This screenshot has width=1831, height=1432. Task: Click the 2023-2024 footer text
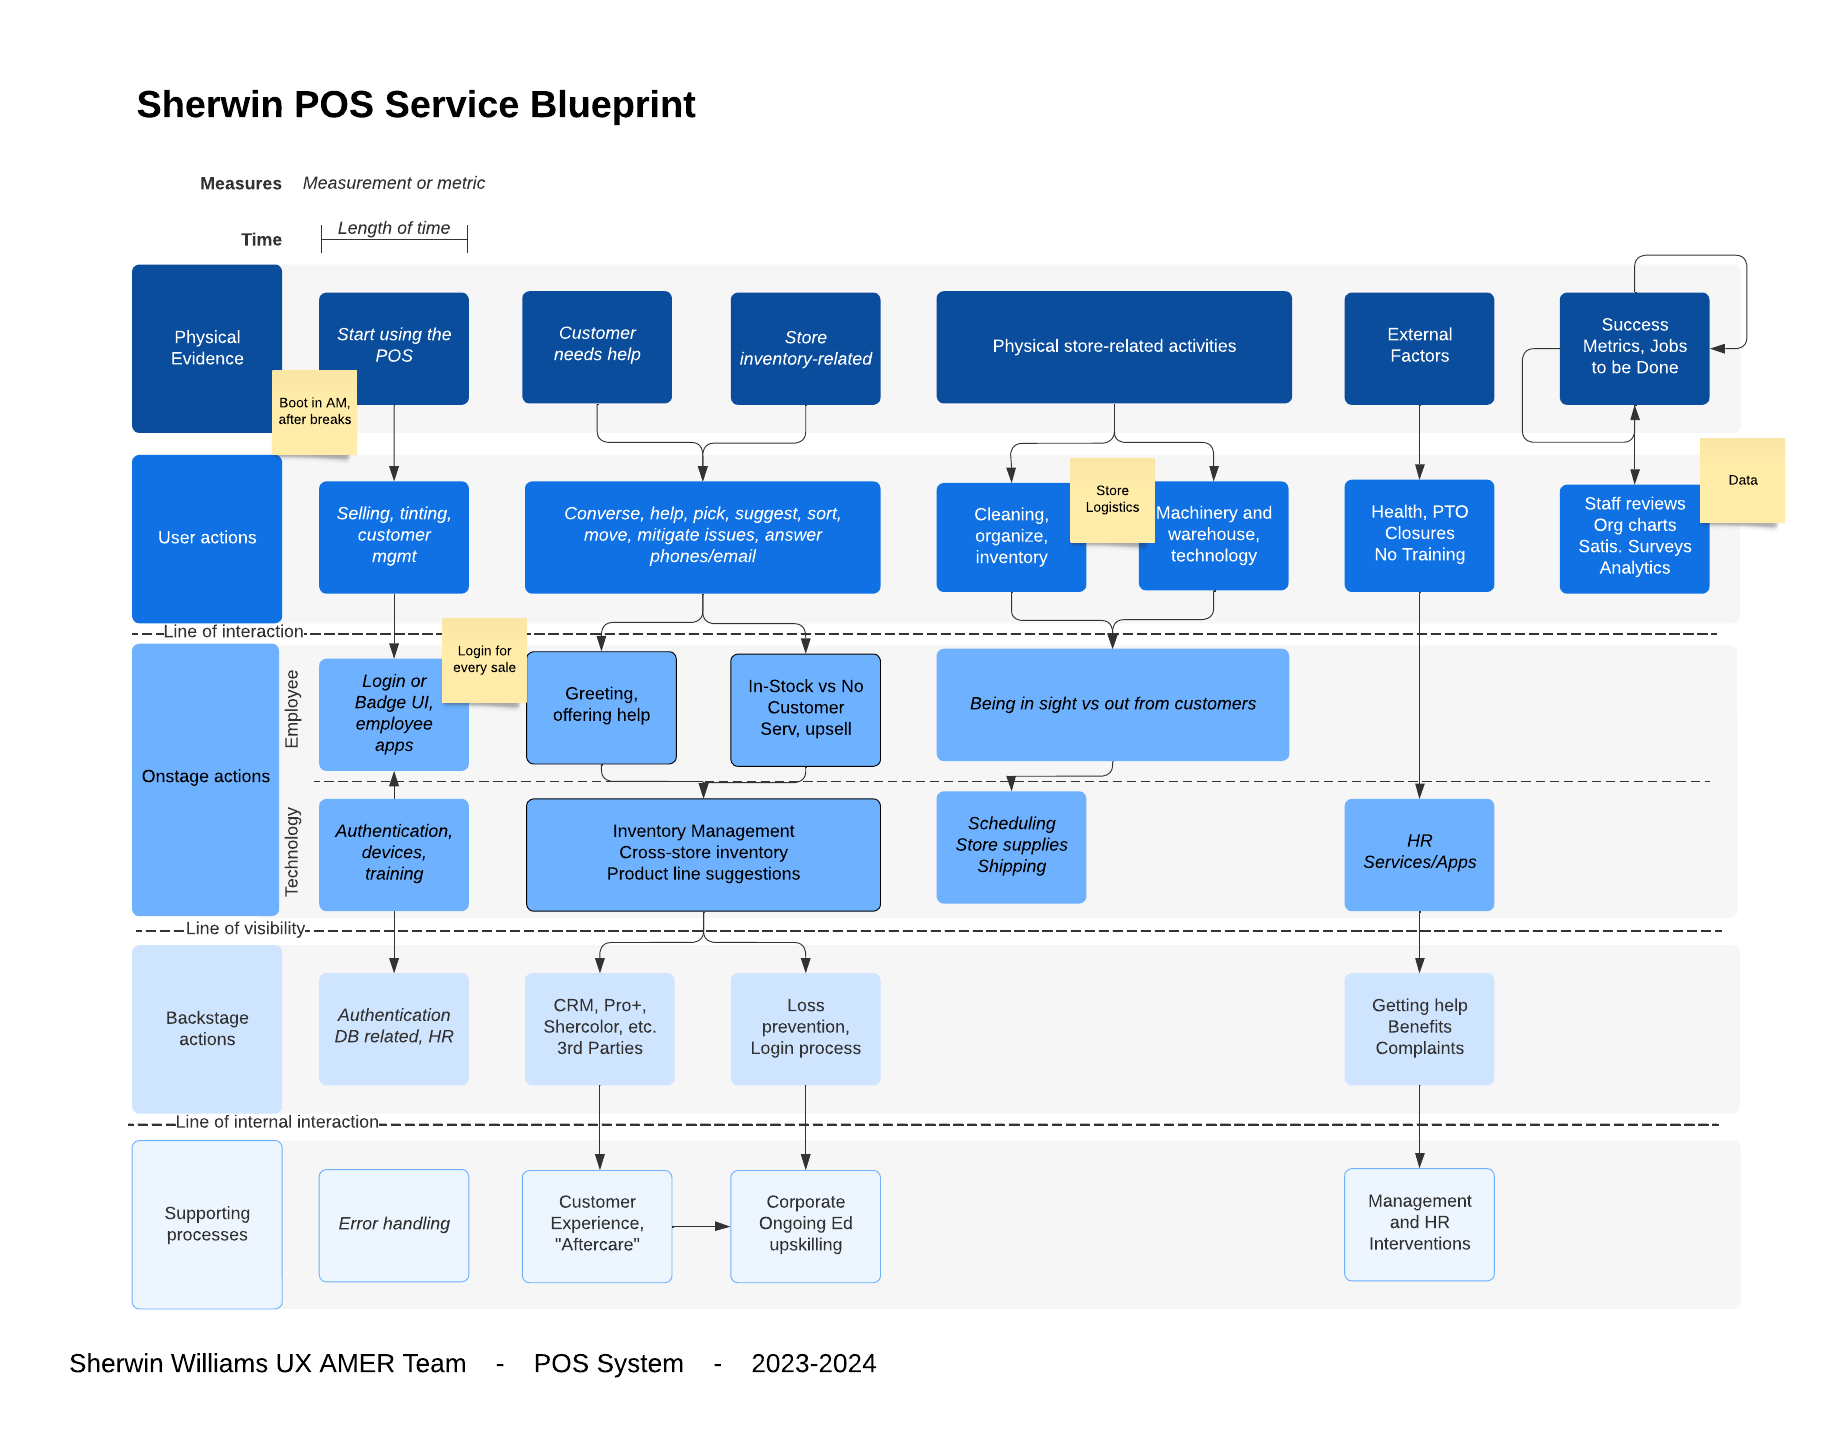pyautogui.click(x=814, y=1364)
